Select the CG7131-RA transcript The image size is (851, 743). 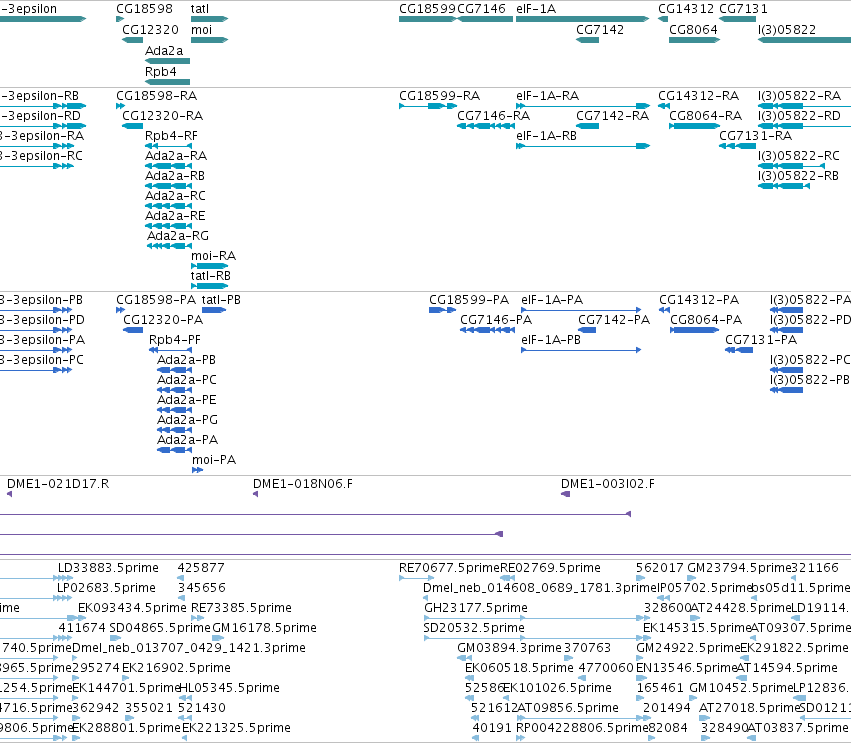coord(738,146)
